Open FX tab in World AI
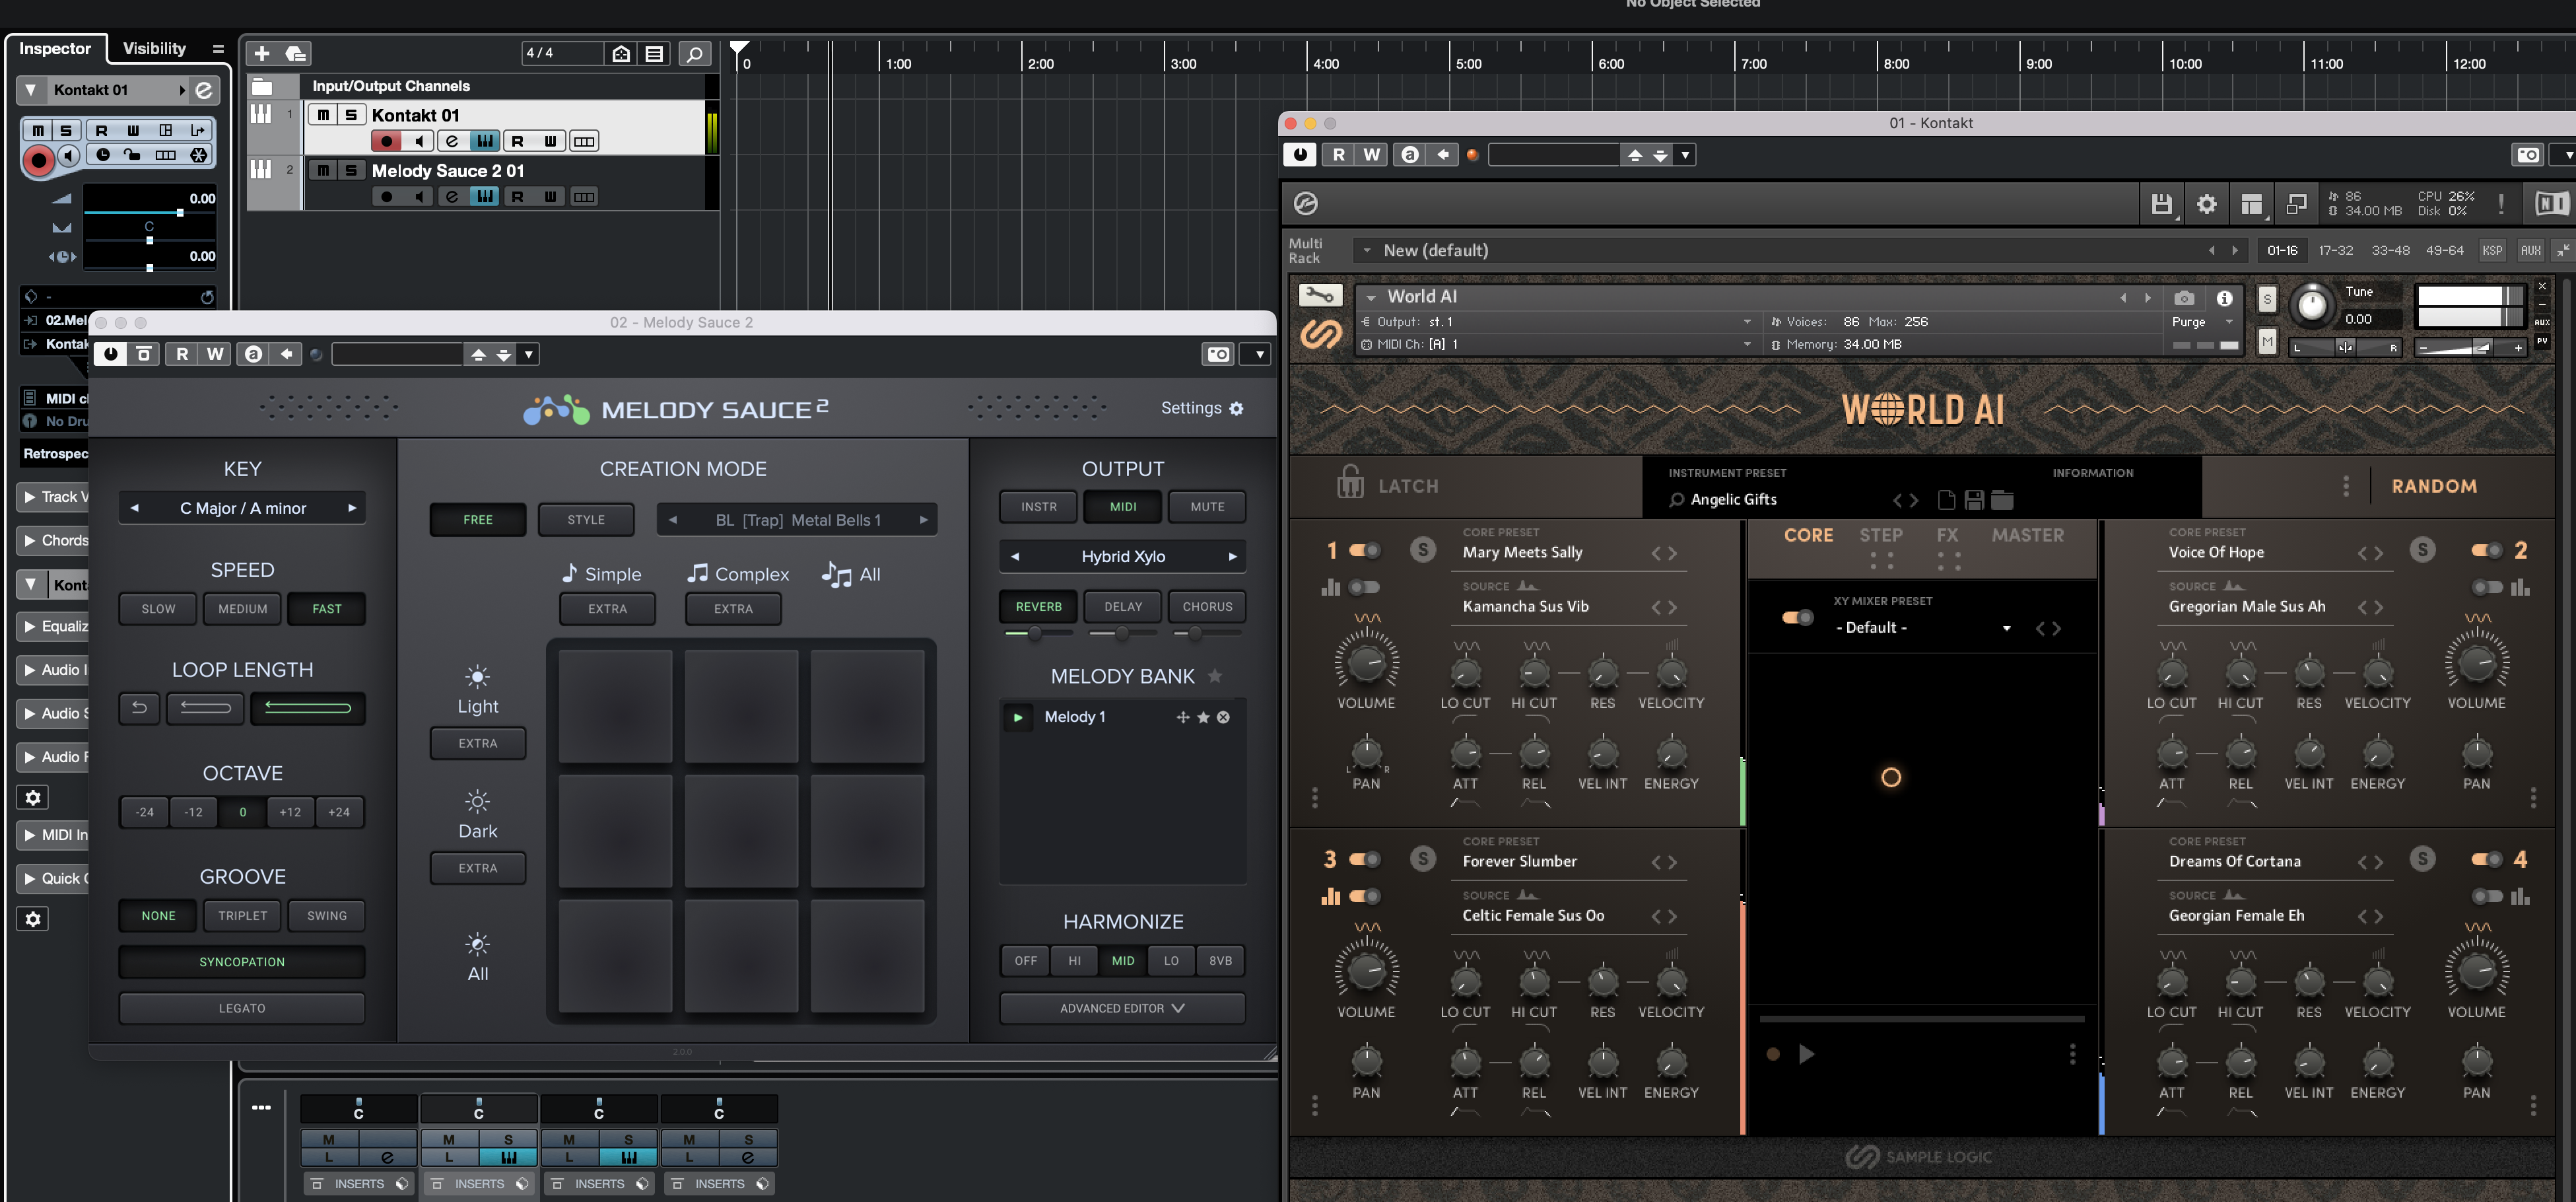2576x1202 pixels. click(1947, 535)
